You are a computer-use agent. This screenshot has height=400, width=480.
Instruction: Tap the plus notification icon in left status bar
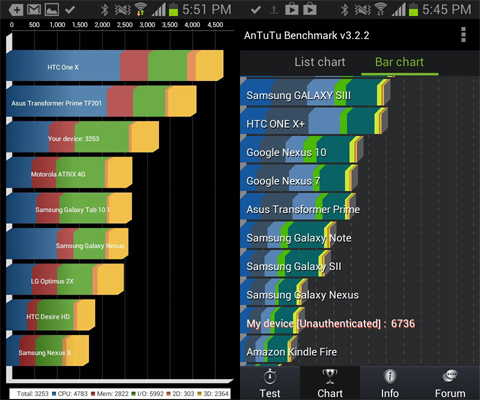16,10
